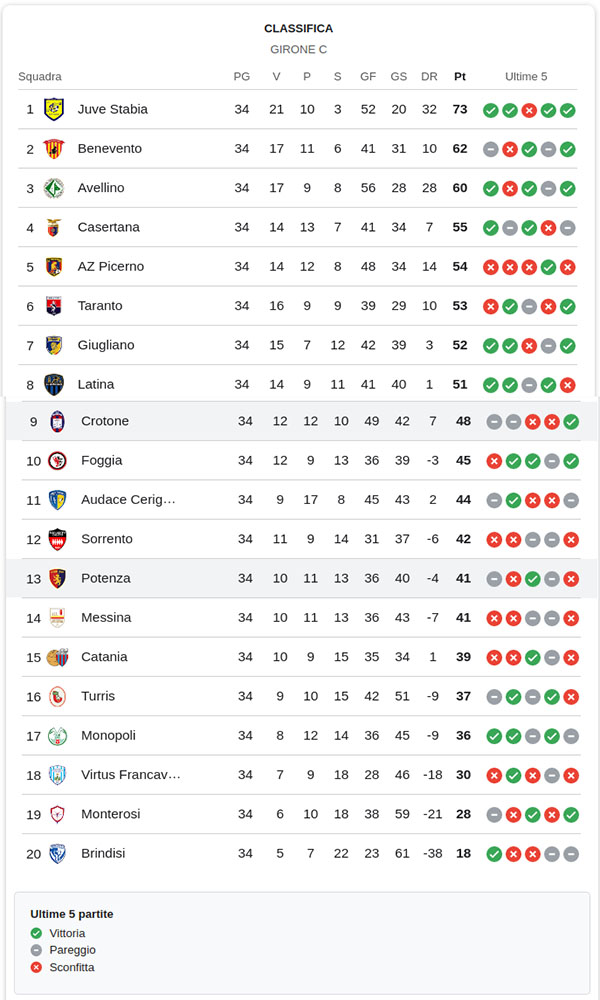Click the Foggia club logo

click(x=57, y=460)
